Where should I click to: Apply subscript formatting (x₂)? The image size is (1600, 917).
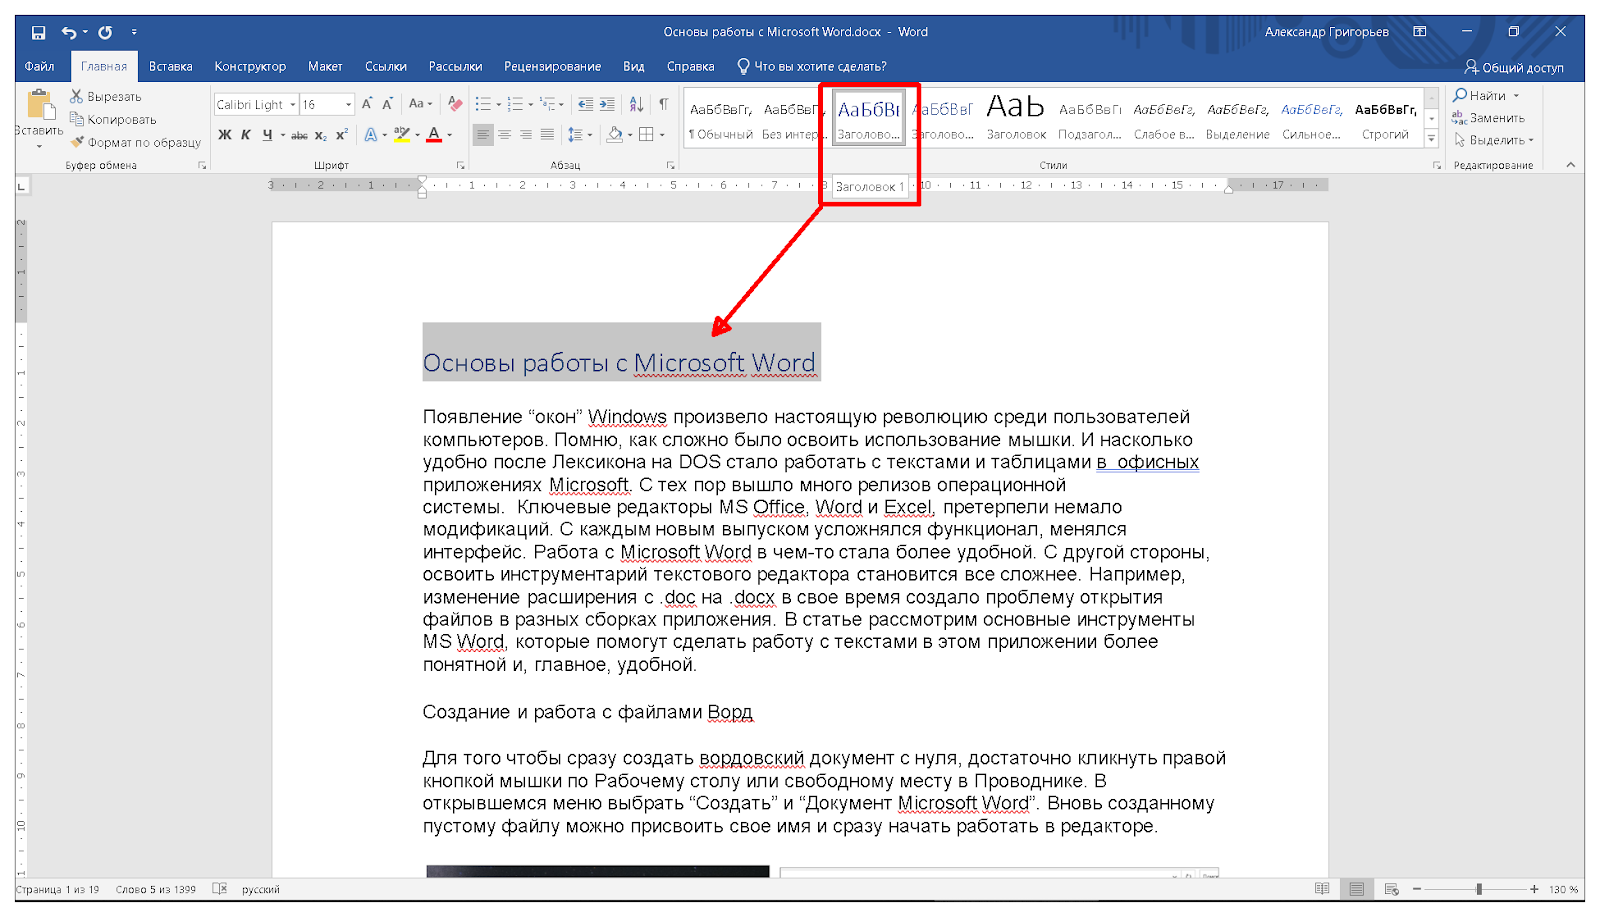click(320, 135)
